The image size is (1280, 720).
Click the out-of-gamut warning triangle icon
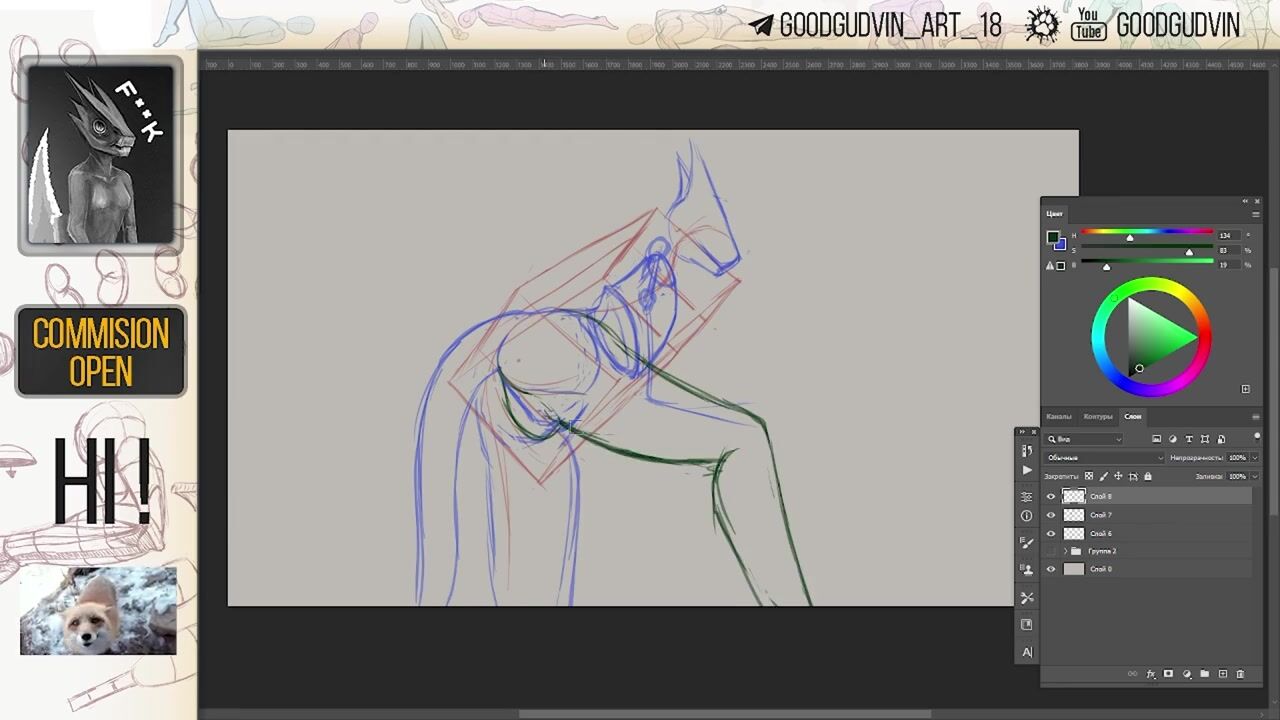coord(1049,266)
